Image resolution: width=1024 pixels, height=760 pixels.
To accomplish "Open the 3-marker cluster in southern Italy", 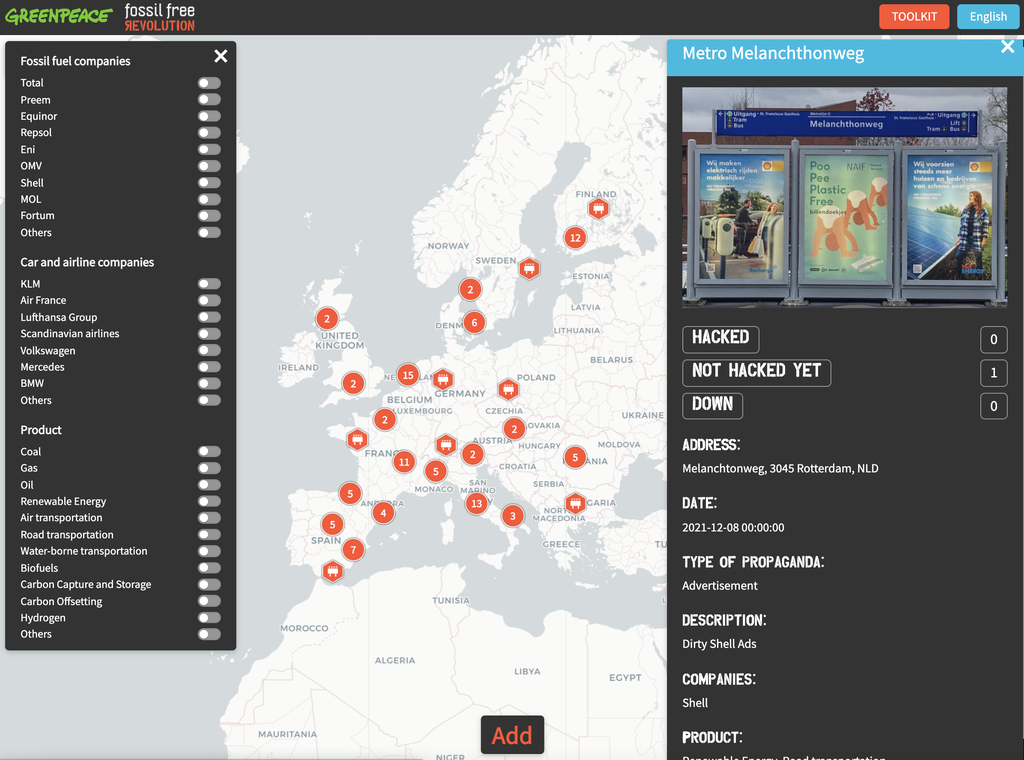I will click(x=513, y=516).
